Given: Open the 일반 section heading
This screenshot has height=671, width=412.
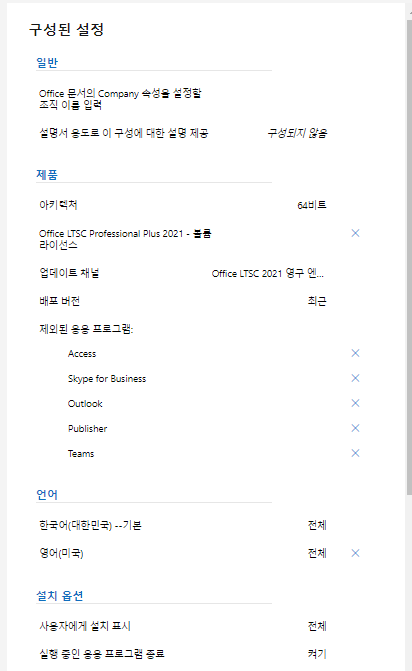Looking at the screenshot, I should [47, 62].
